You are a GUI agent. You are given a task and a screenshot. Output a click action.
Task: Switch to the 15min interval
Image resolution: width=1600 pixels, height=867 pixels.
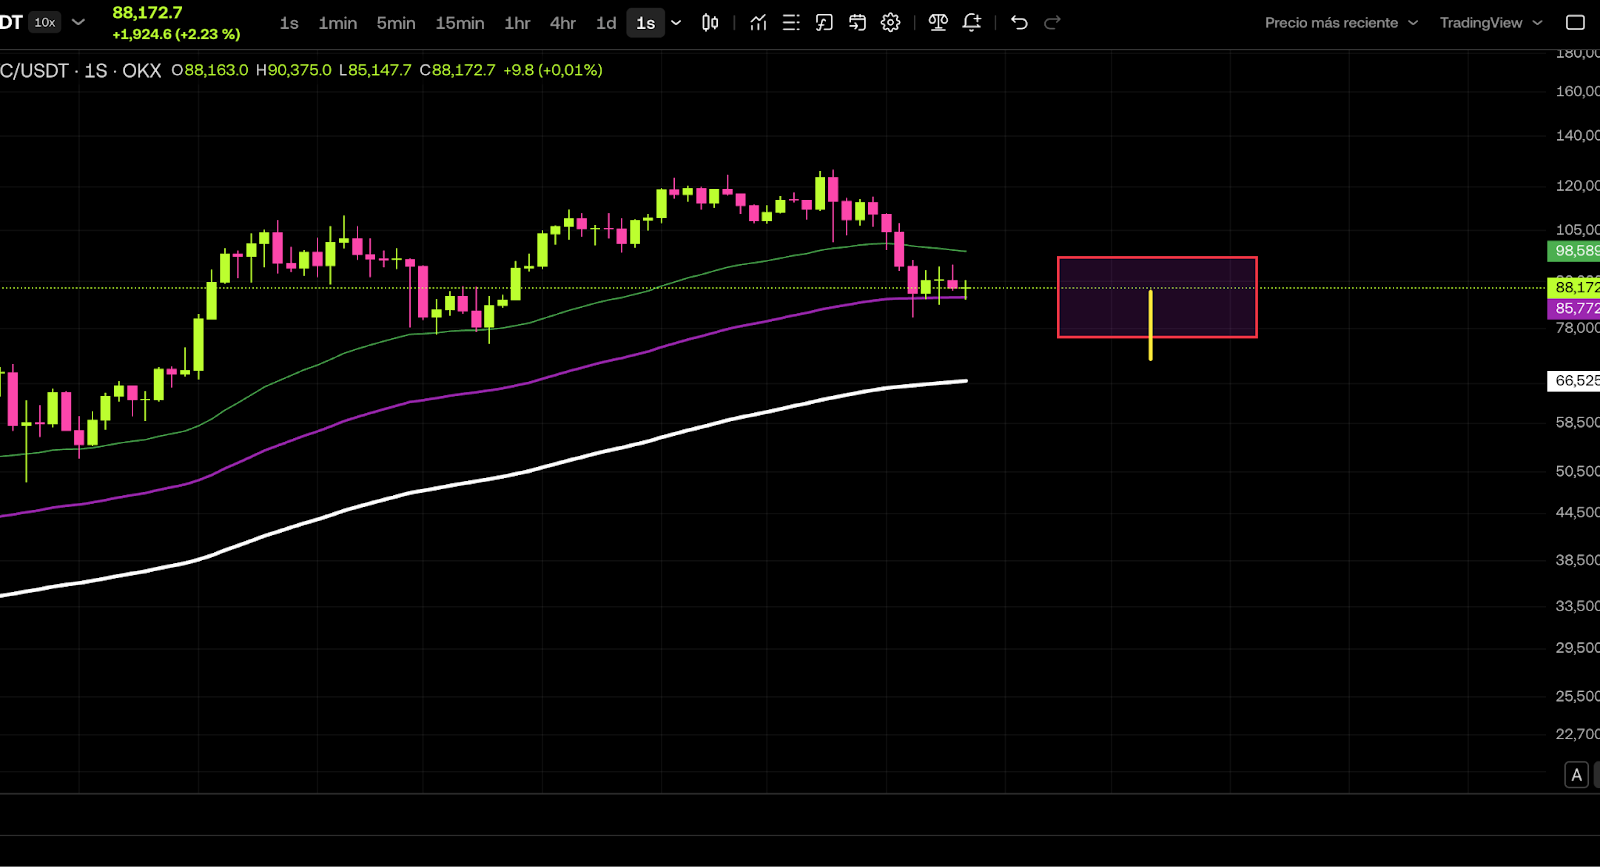[460, 22]
